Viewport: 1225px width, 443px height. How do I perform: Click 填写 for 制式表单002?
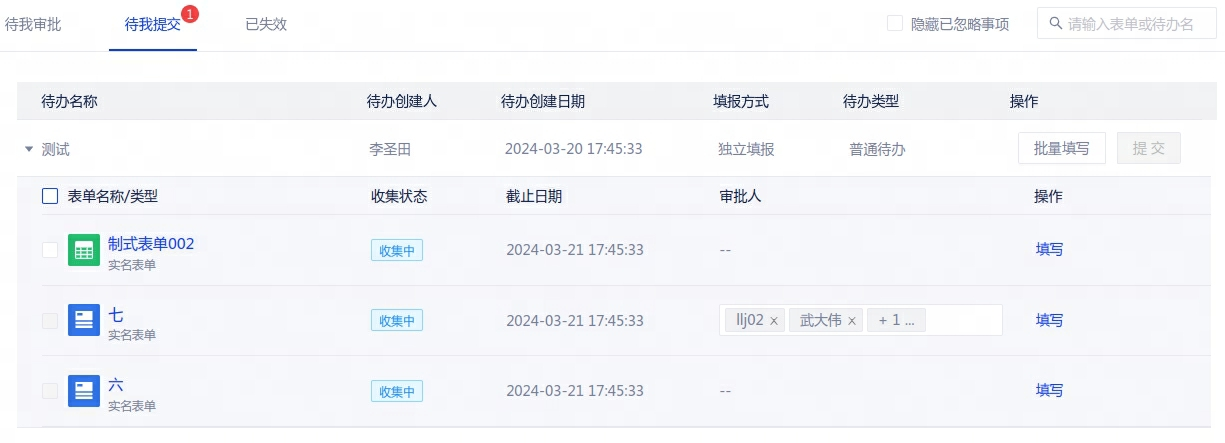[x=1049, y=250]
